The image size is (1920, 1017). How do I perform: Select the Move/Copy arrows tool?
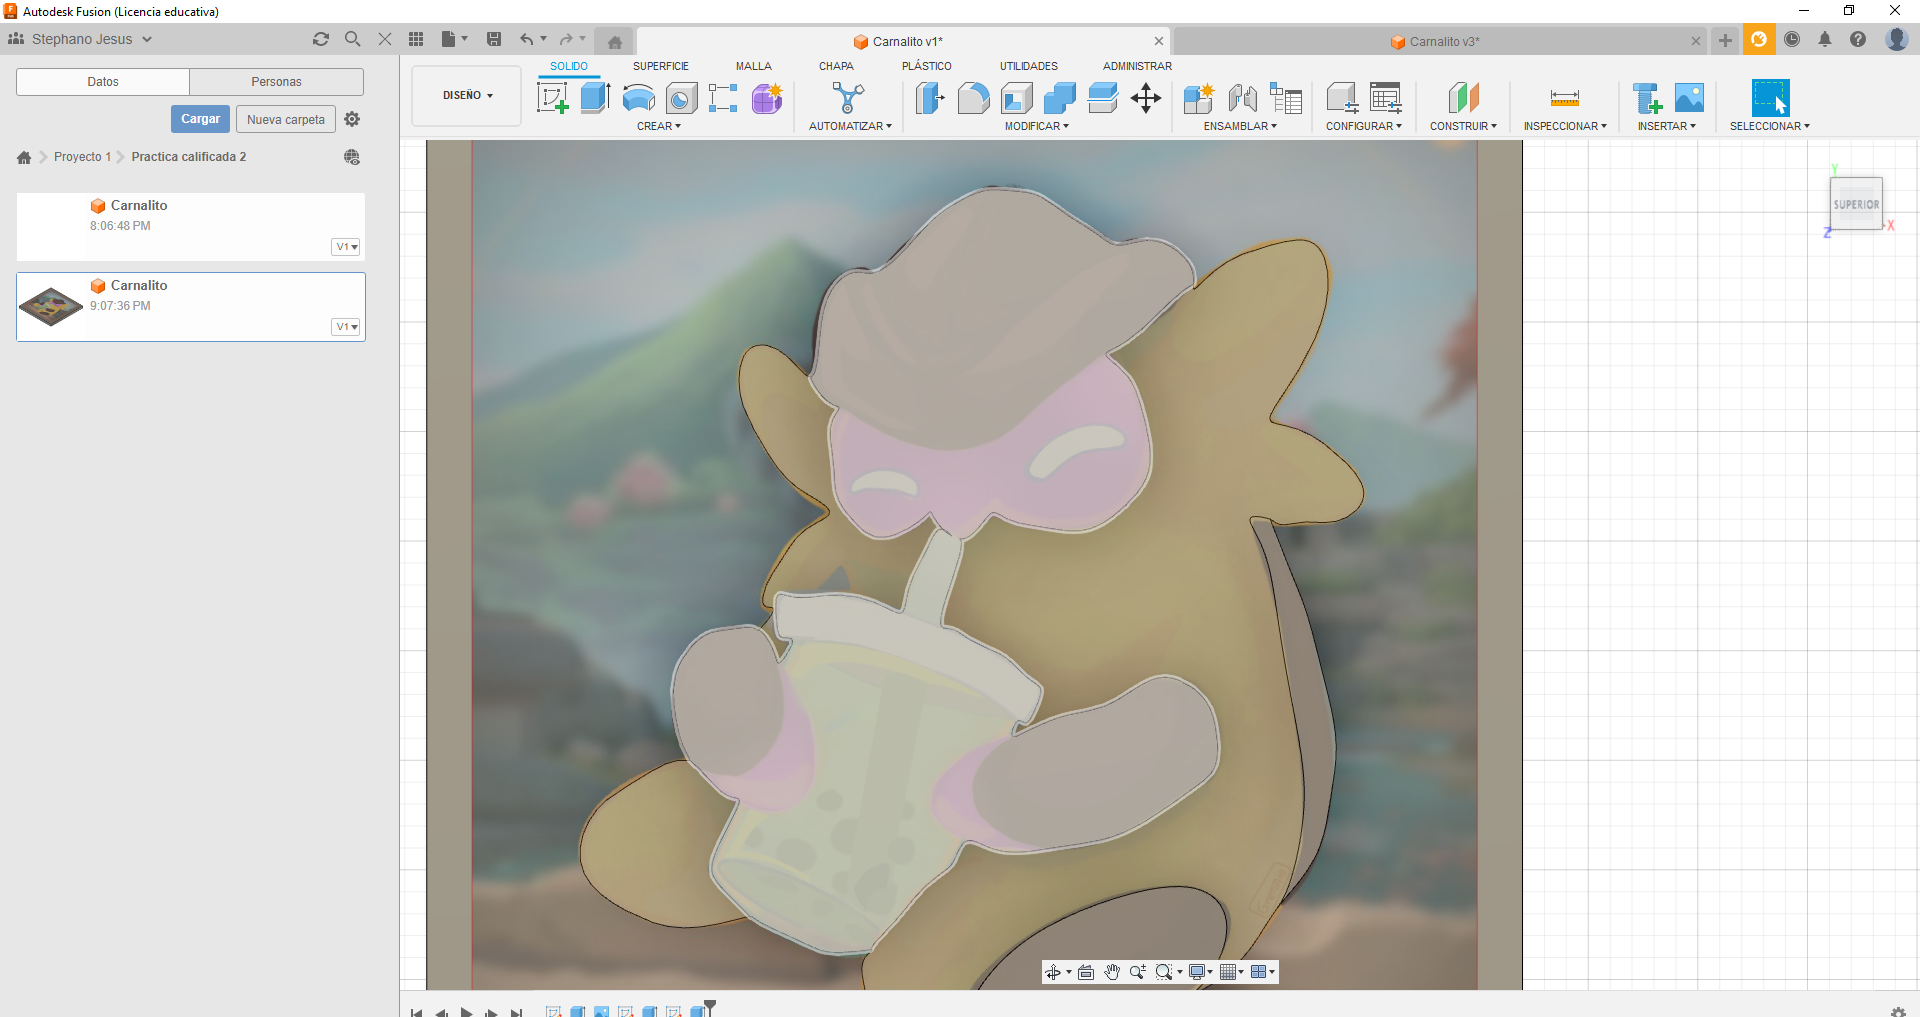coord(1146,98)
